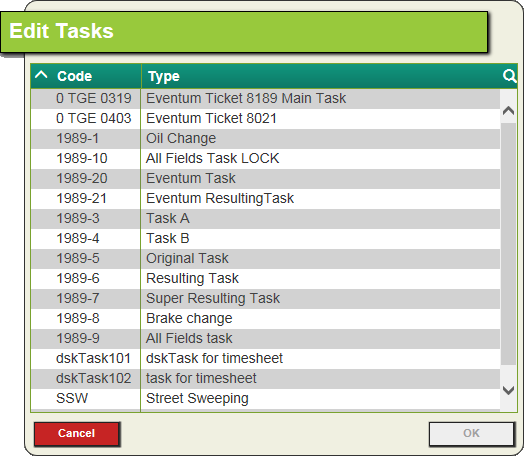Select code 0 TGE 0403
Viewport: 524px width, 456px height.
[94, 118]
